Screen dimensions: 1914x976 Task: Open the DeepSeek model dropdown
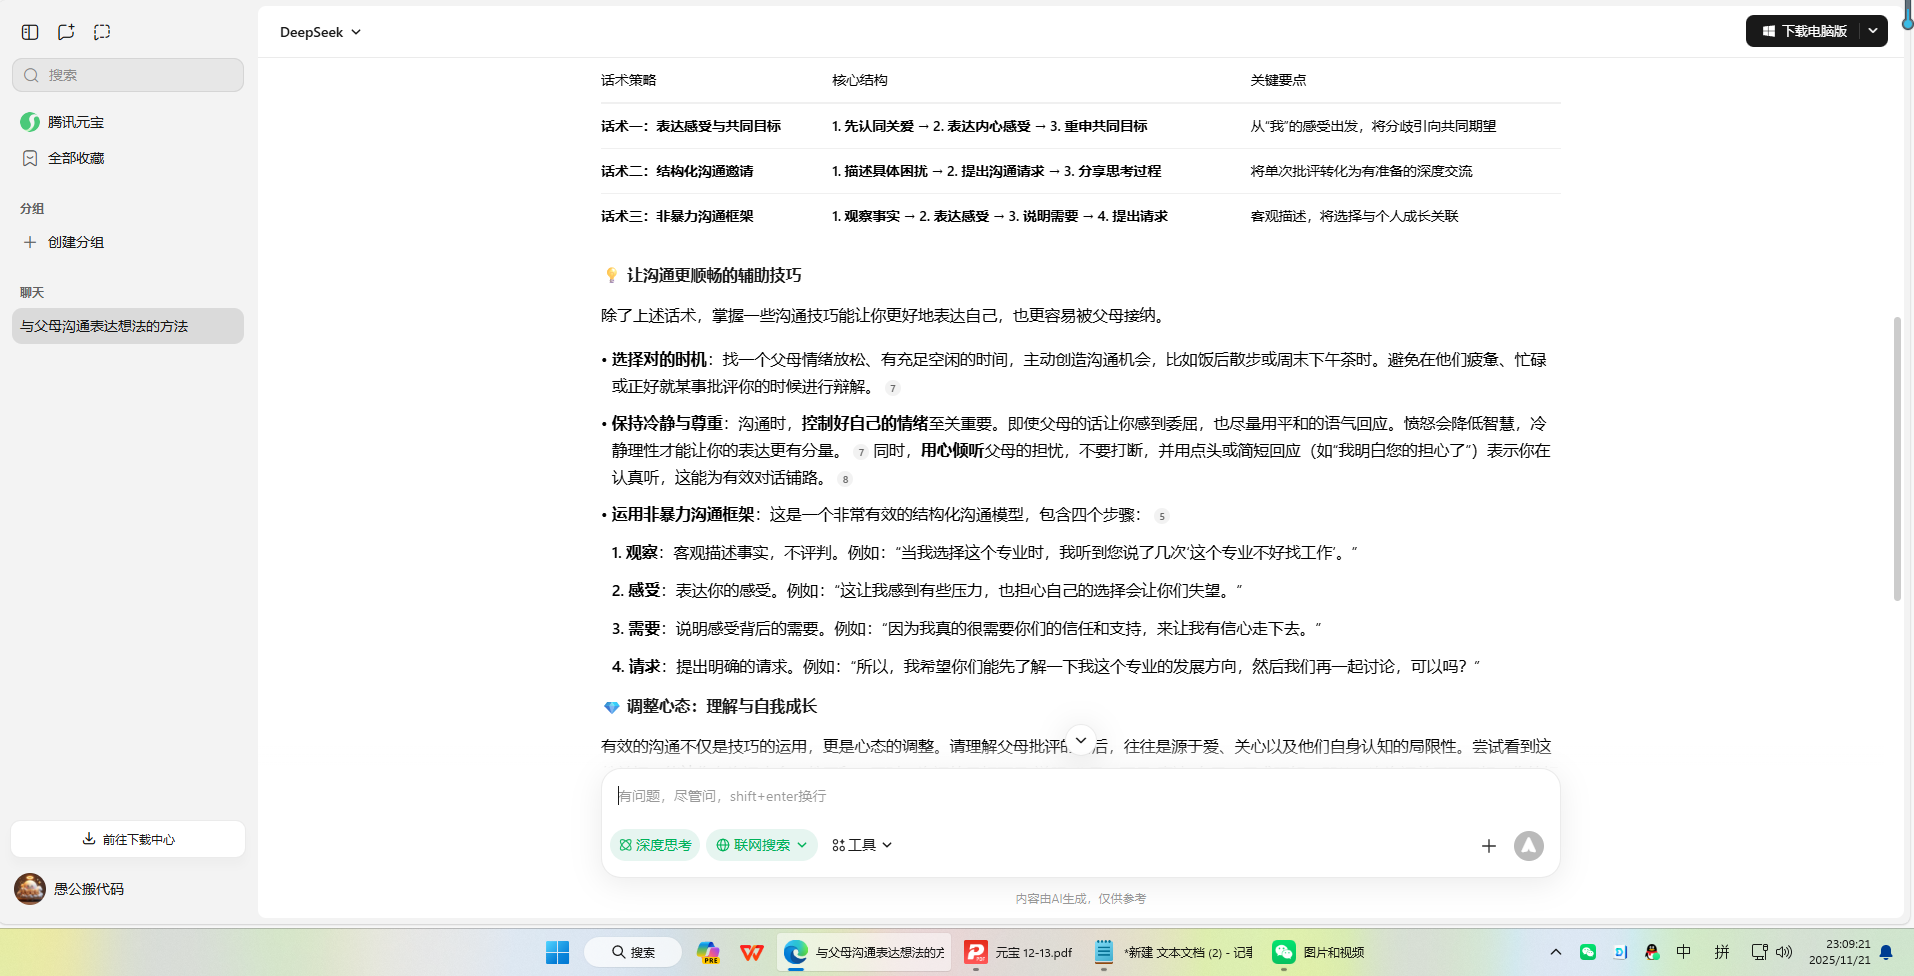tap(320, 31)
